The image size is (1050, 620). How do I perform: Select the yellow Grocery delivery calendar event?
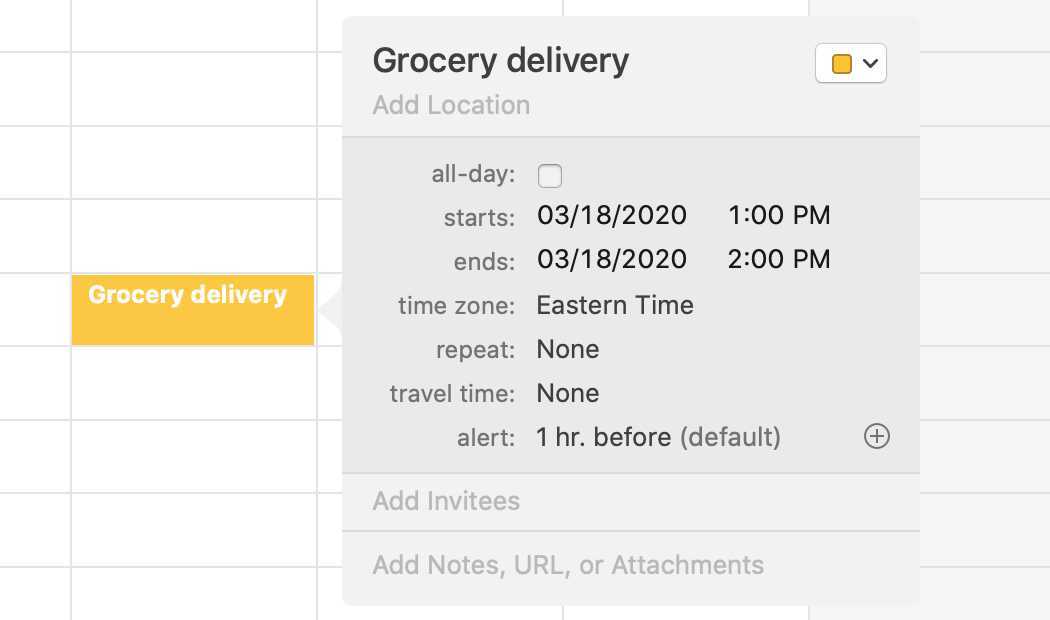point(192,310)
